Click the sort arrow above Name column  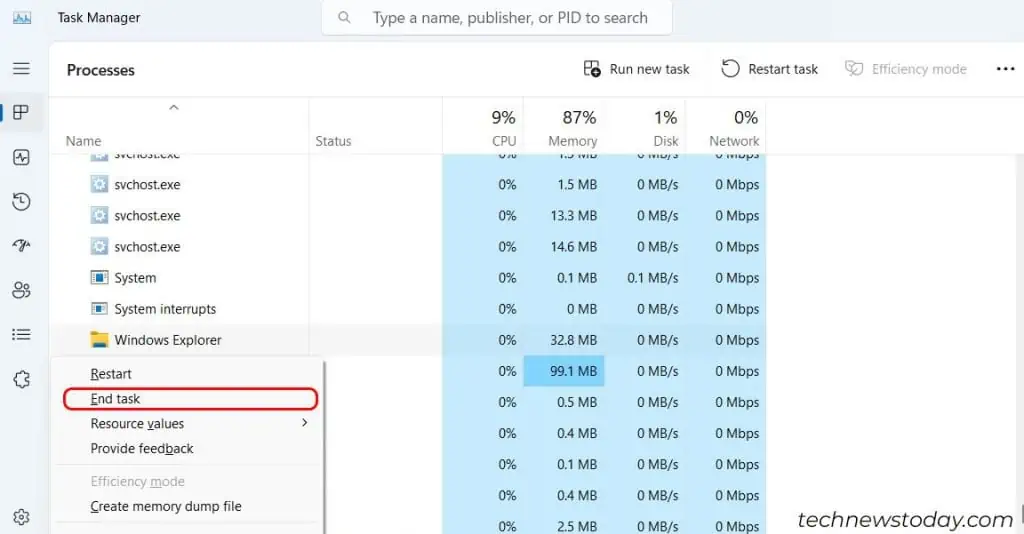tap(174, 108)
